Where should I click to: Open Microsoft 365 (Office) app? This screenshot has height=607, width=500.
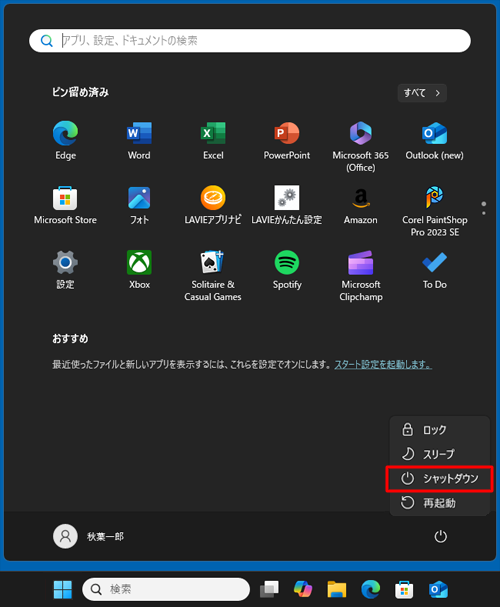tap(361, 146)
